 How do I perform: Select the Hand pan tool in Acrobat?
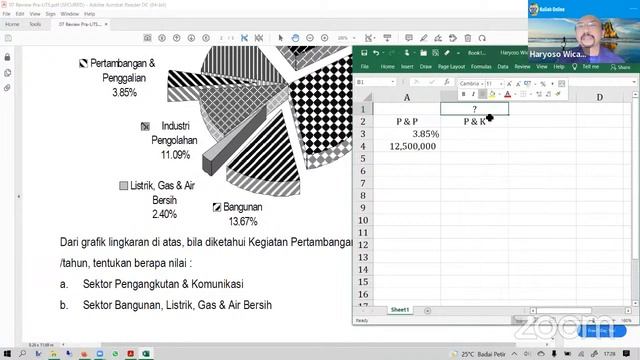pos(295,38)
